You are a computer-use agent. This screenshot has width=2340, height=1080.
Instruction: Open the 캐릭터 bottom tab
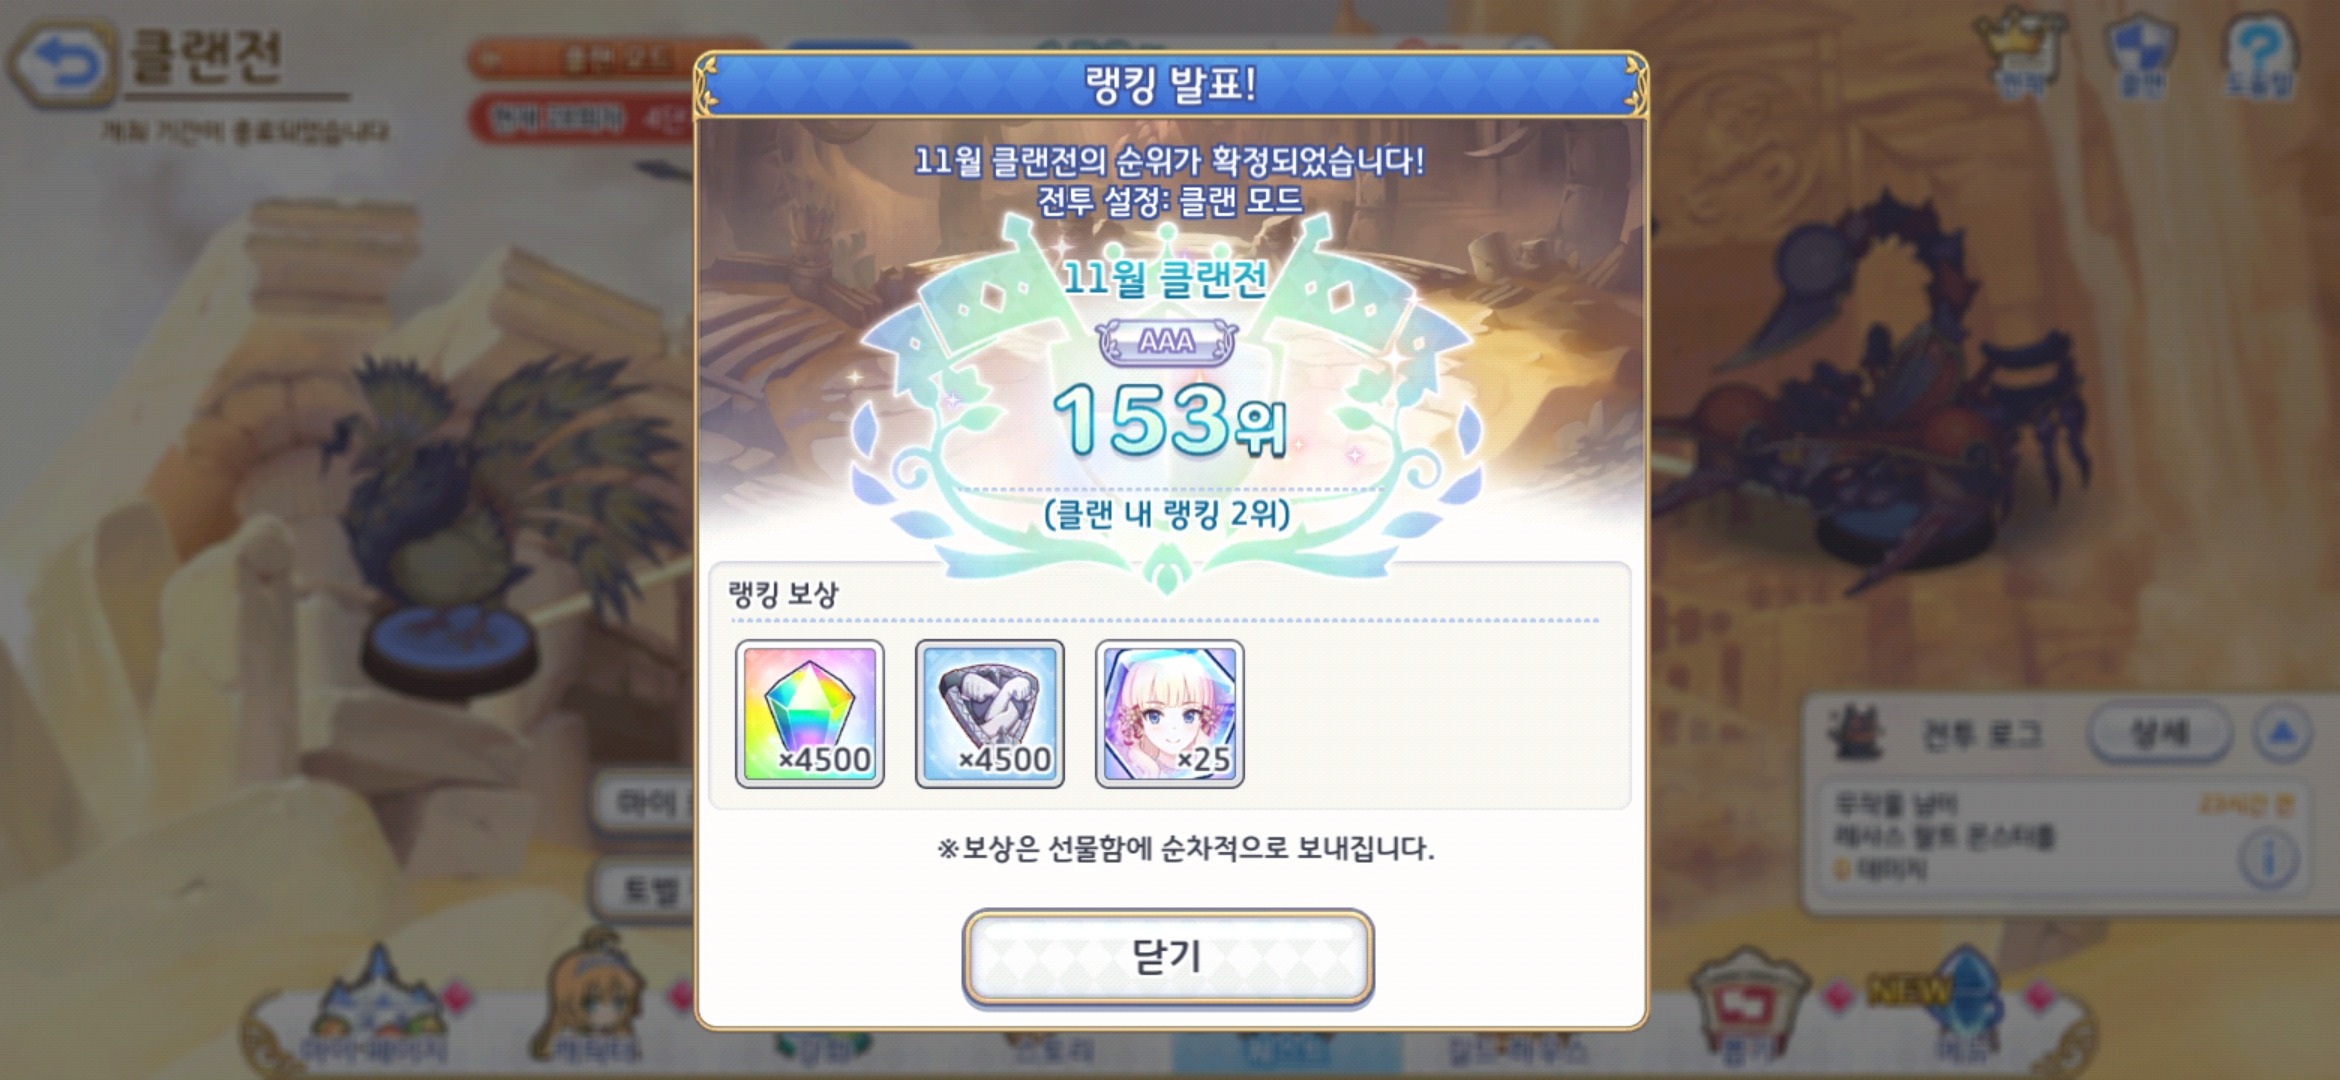597,1010
